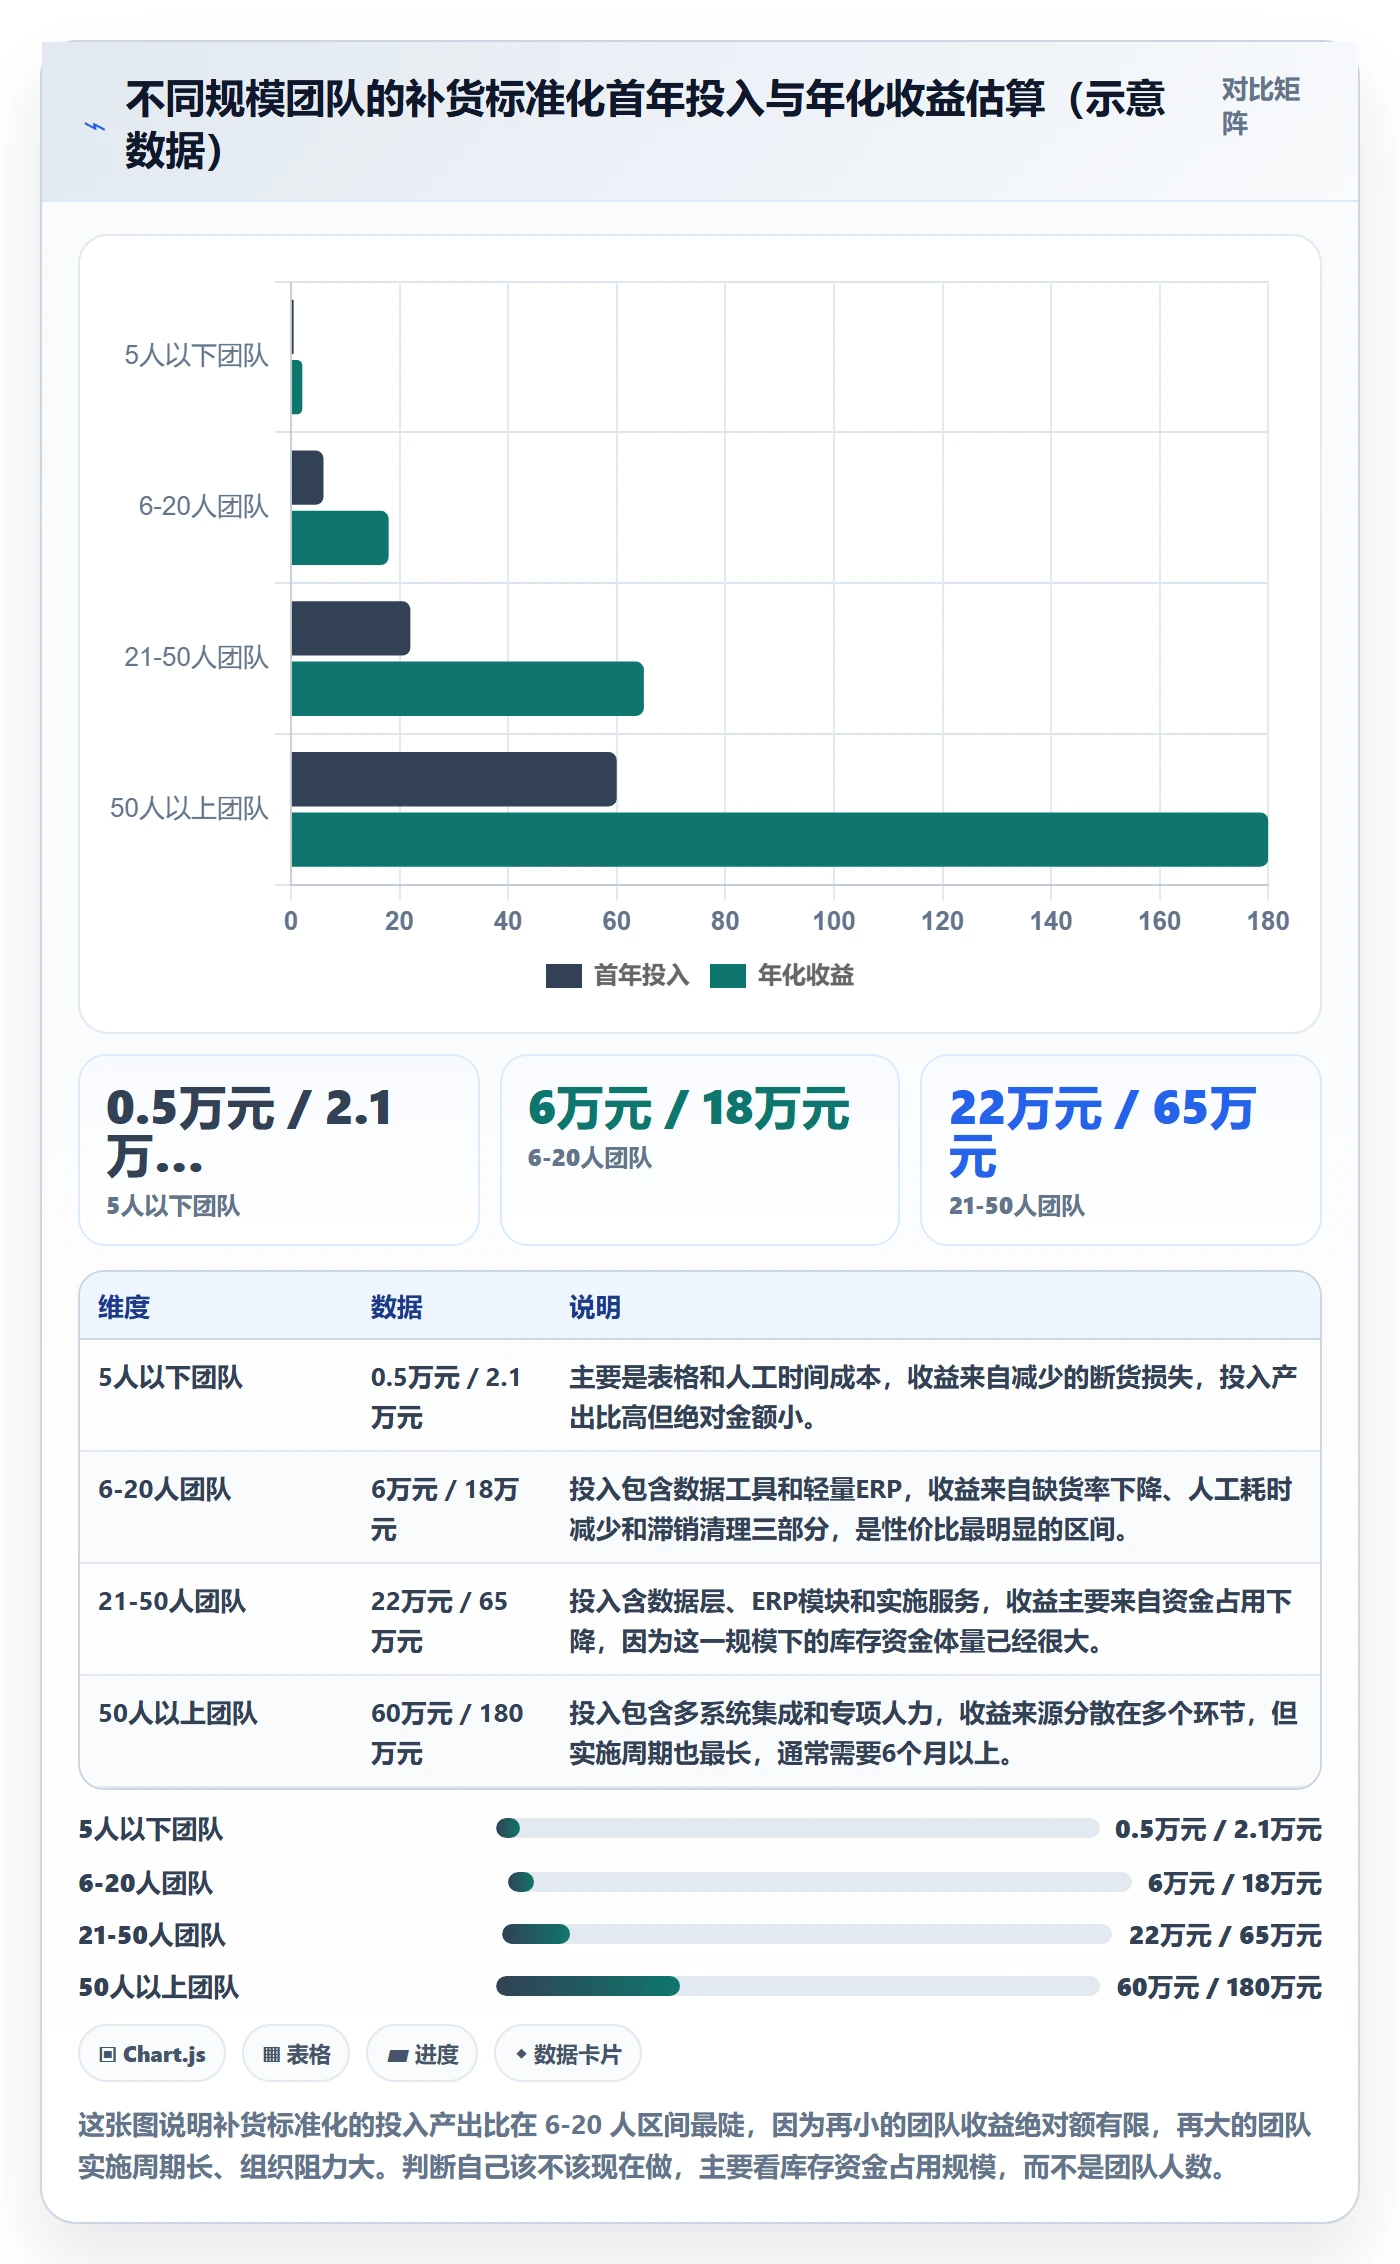This screenshot has height=2264, width=1400.
Task: Open the 6万元 / 18万元 data card
Action: (700, 1150)
